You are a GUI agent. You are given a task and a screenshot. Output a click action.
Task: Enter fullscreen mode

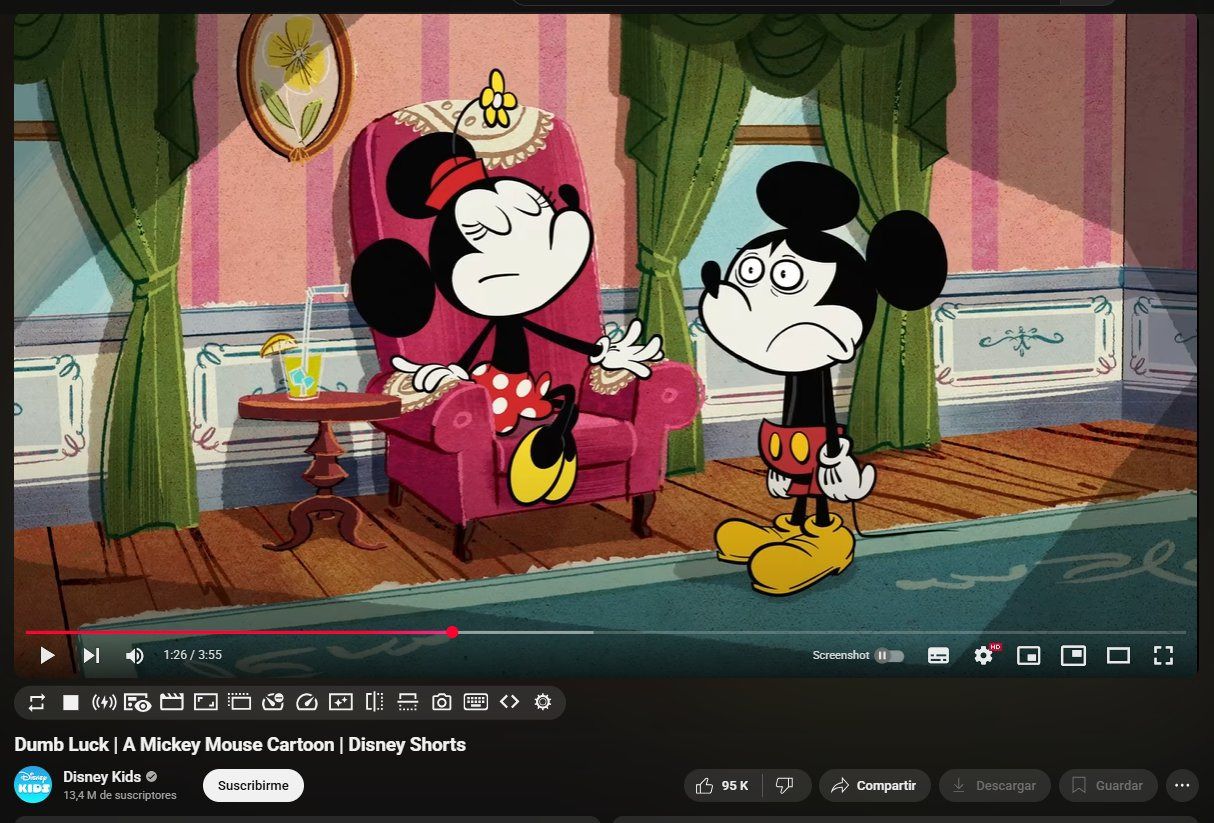(x=1163, y=656)
